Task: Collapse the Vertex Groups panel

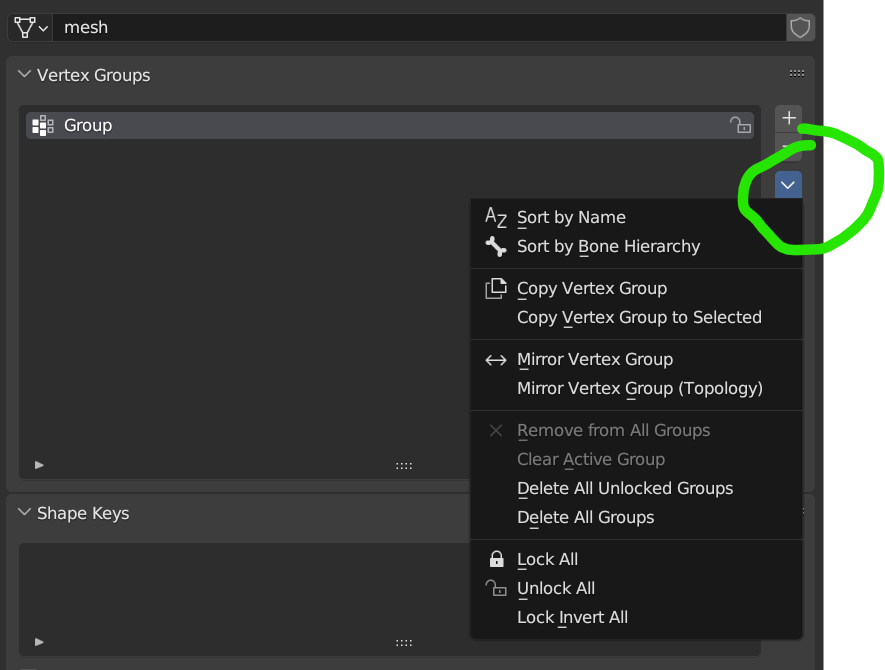Action: pos(24,74)
